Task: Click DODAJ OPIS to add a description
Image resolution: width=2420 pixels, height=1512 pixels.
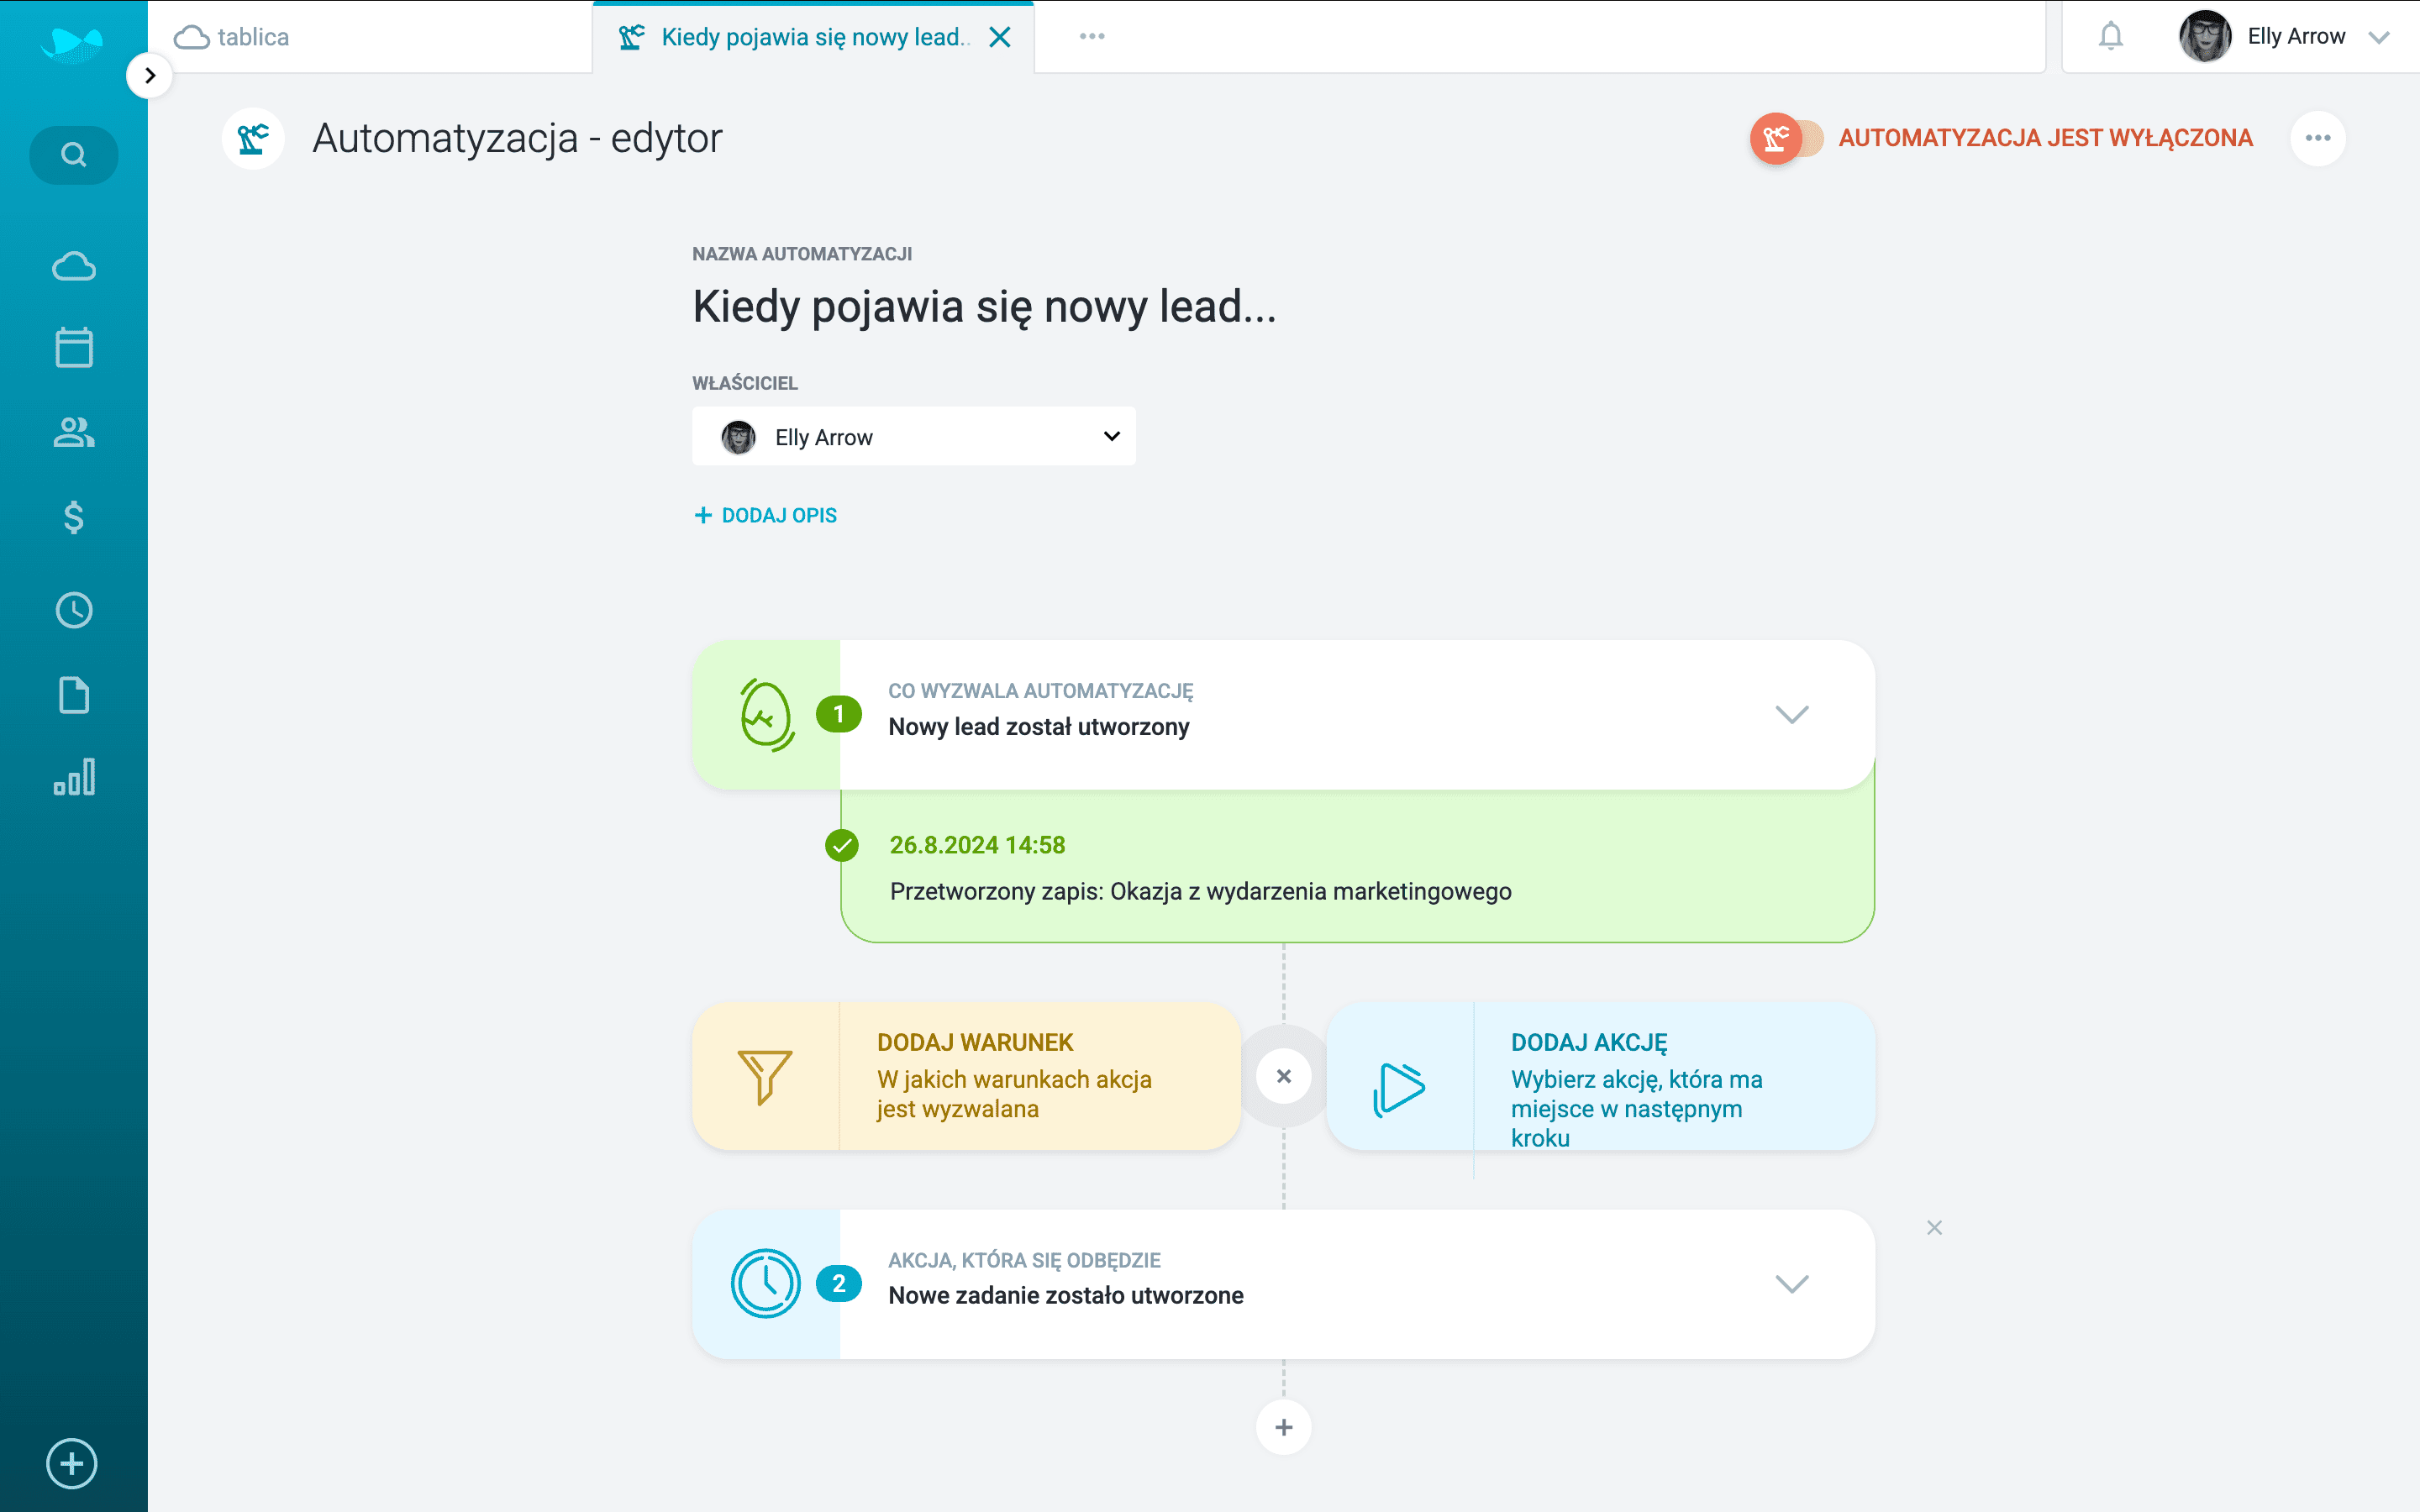Action: coord(765,514)
